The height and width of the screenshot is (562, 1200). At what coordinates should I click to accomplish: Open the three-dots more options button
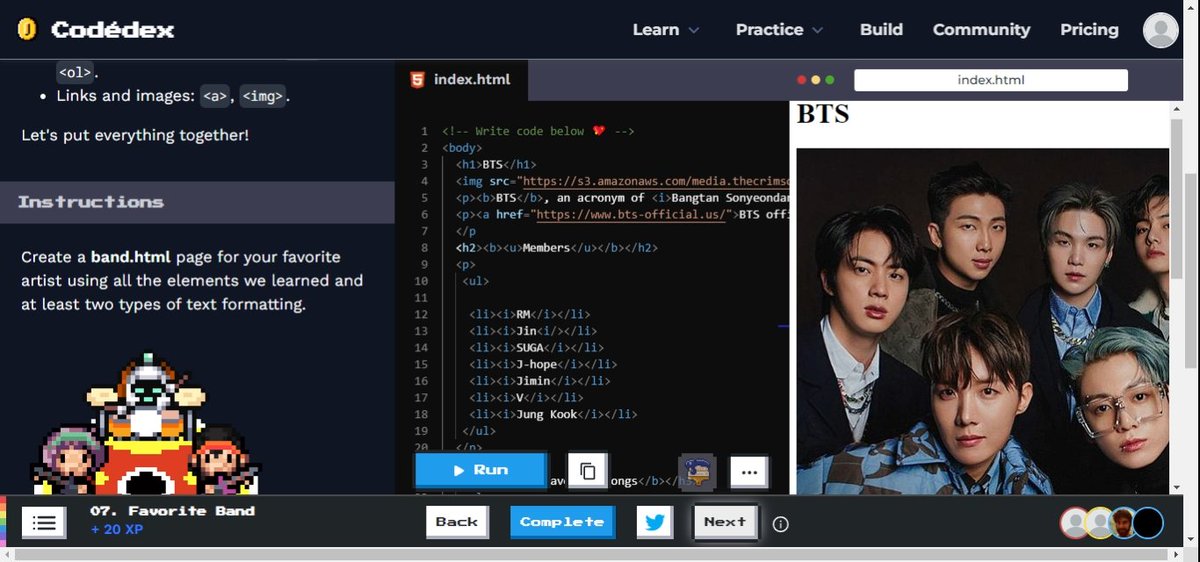[x=748, y=470]
